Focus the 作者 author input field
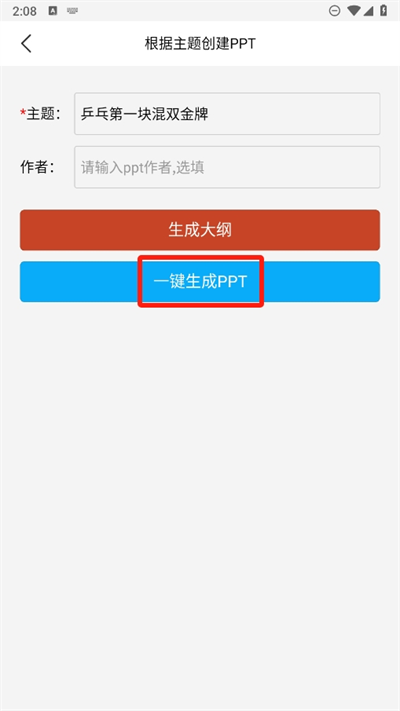The height and width of the screenshot is (711, 400). click(x=227, y=167)
